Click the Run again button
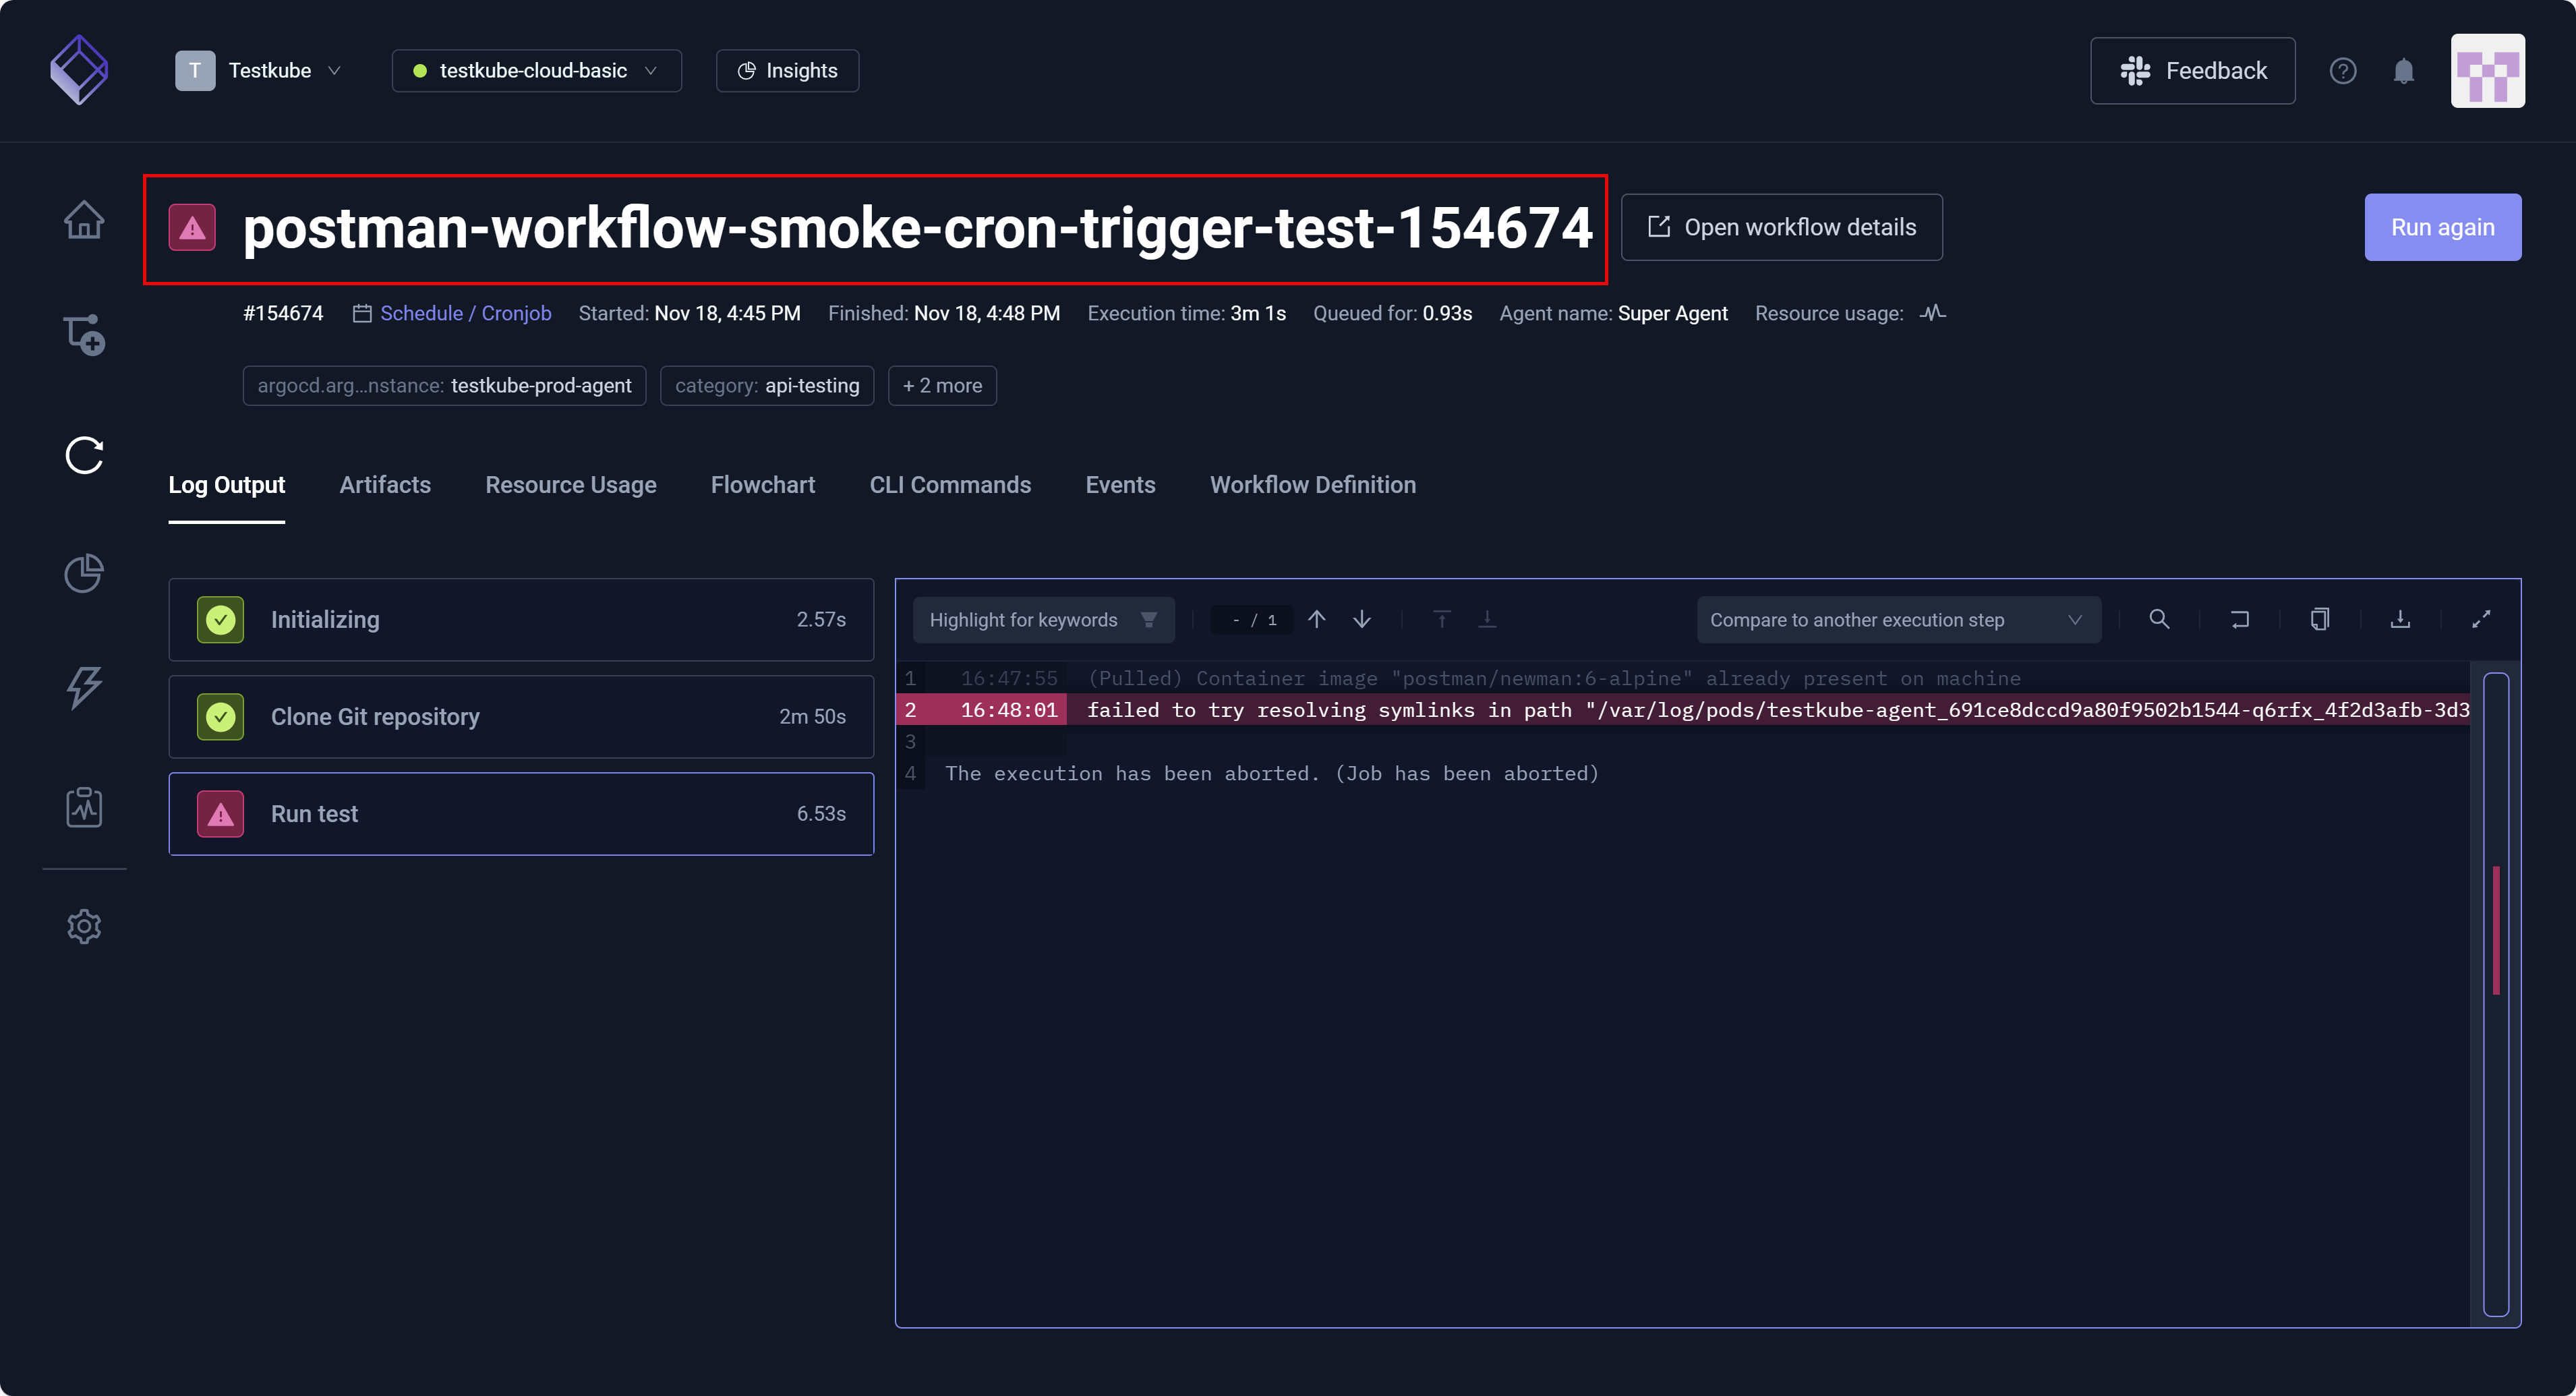The width and height of the screenshot is (2576, 1396). tap(2441, 227)
